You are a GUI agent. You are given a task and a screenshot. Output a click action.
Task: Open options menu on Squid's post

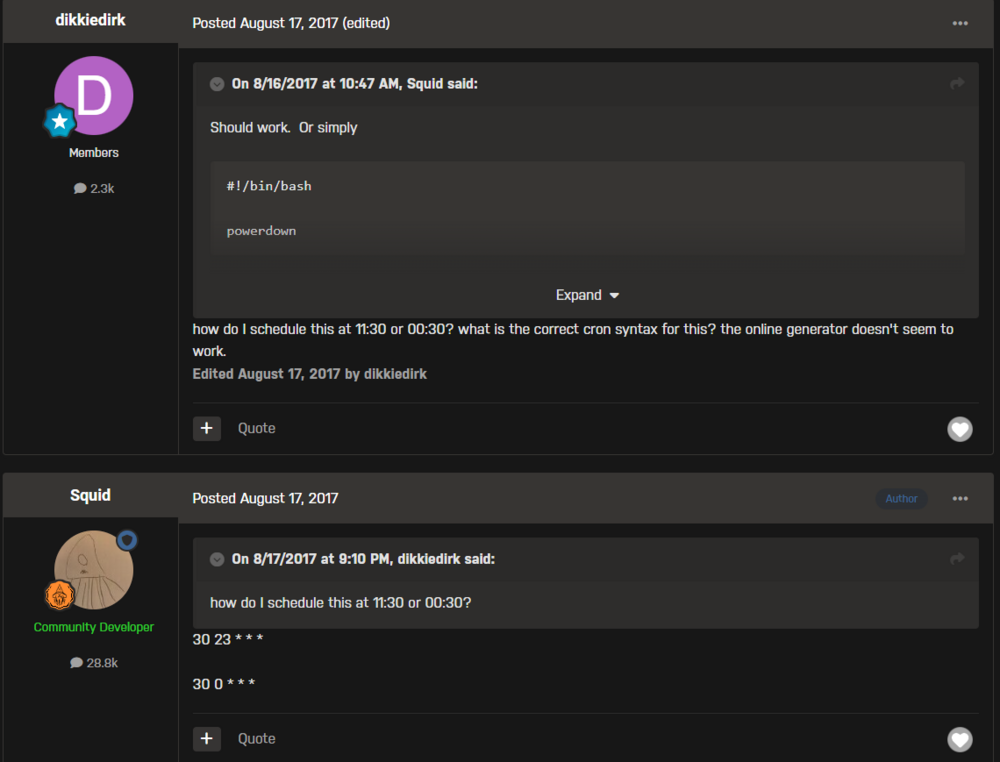[960, 499]
